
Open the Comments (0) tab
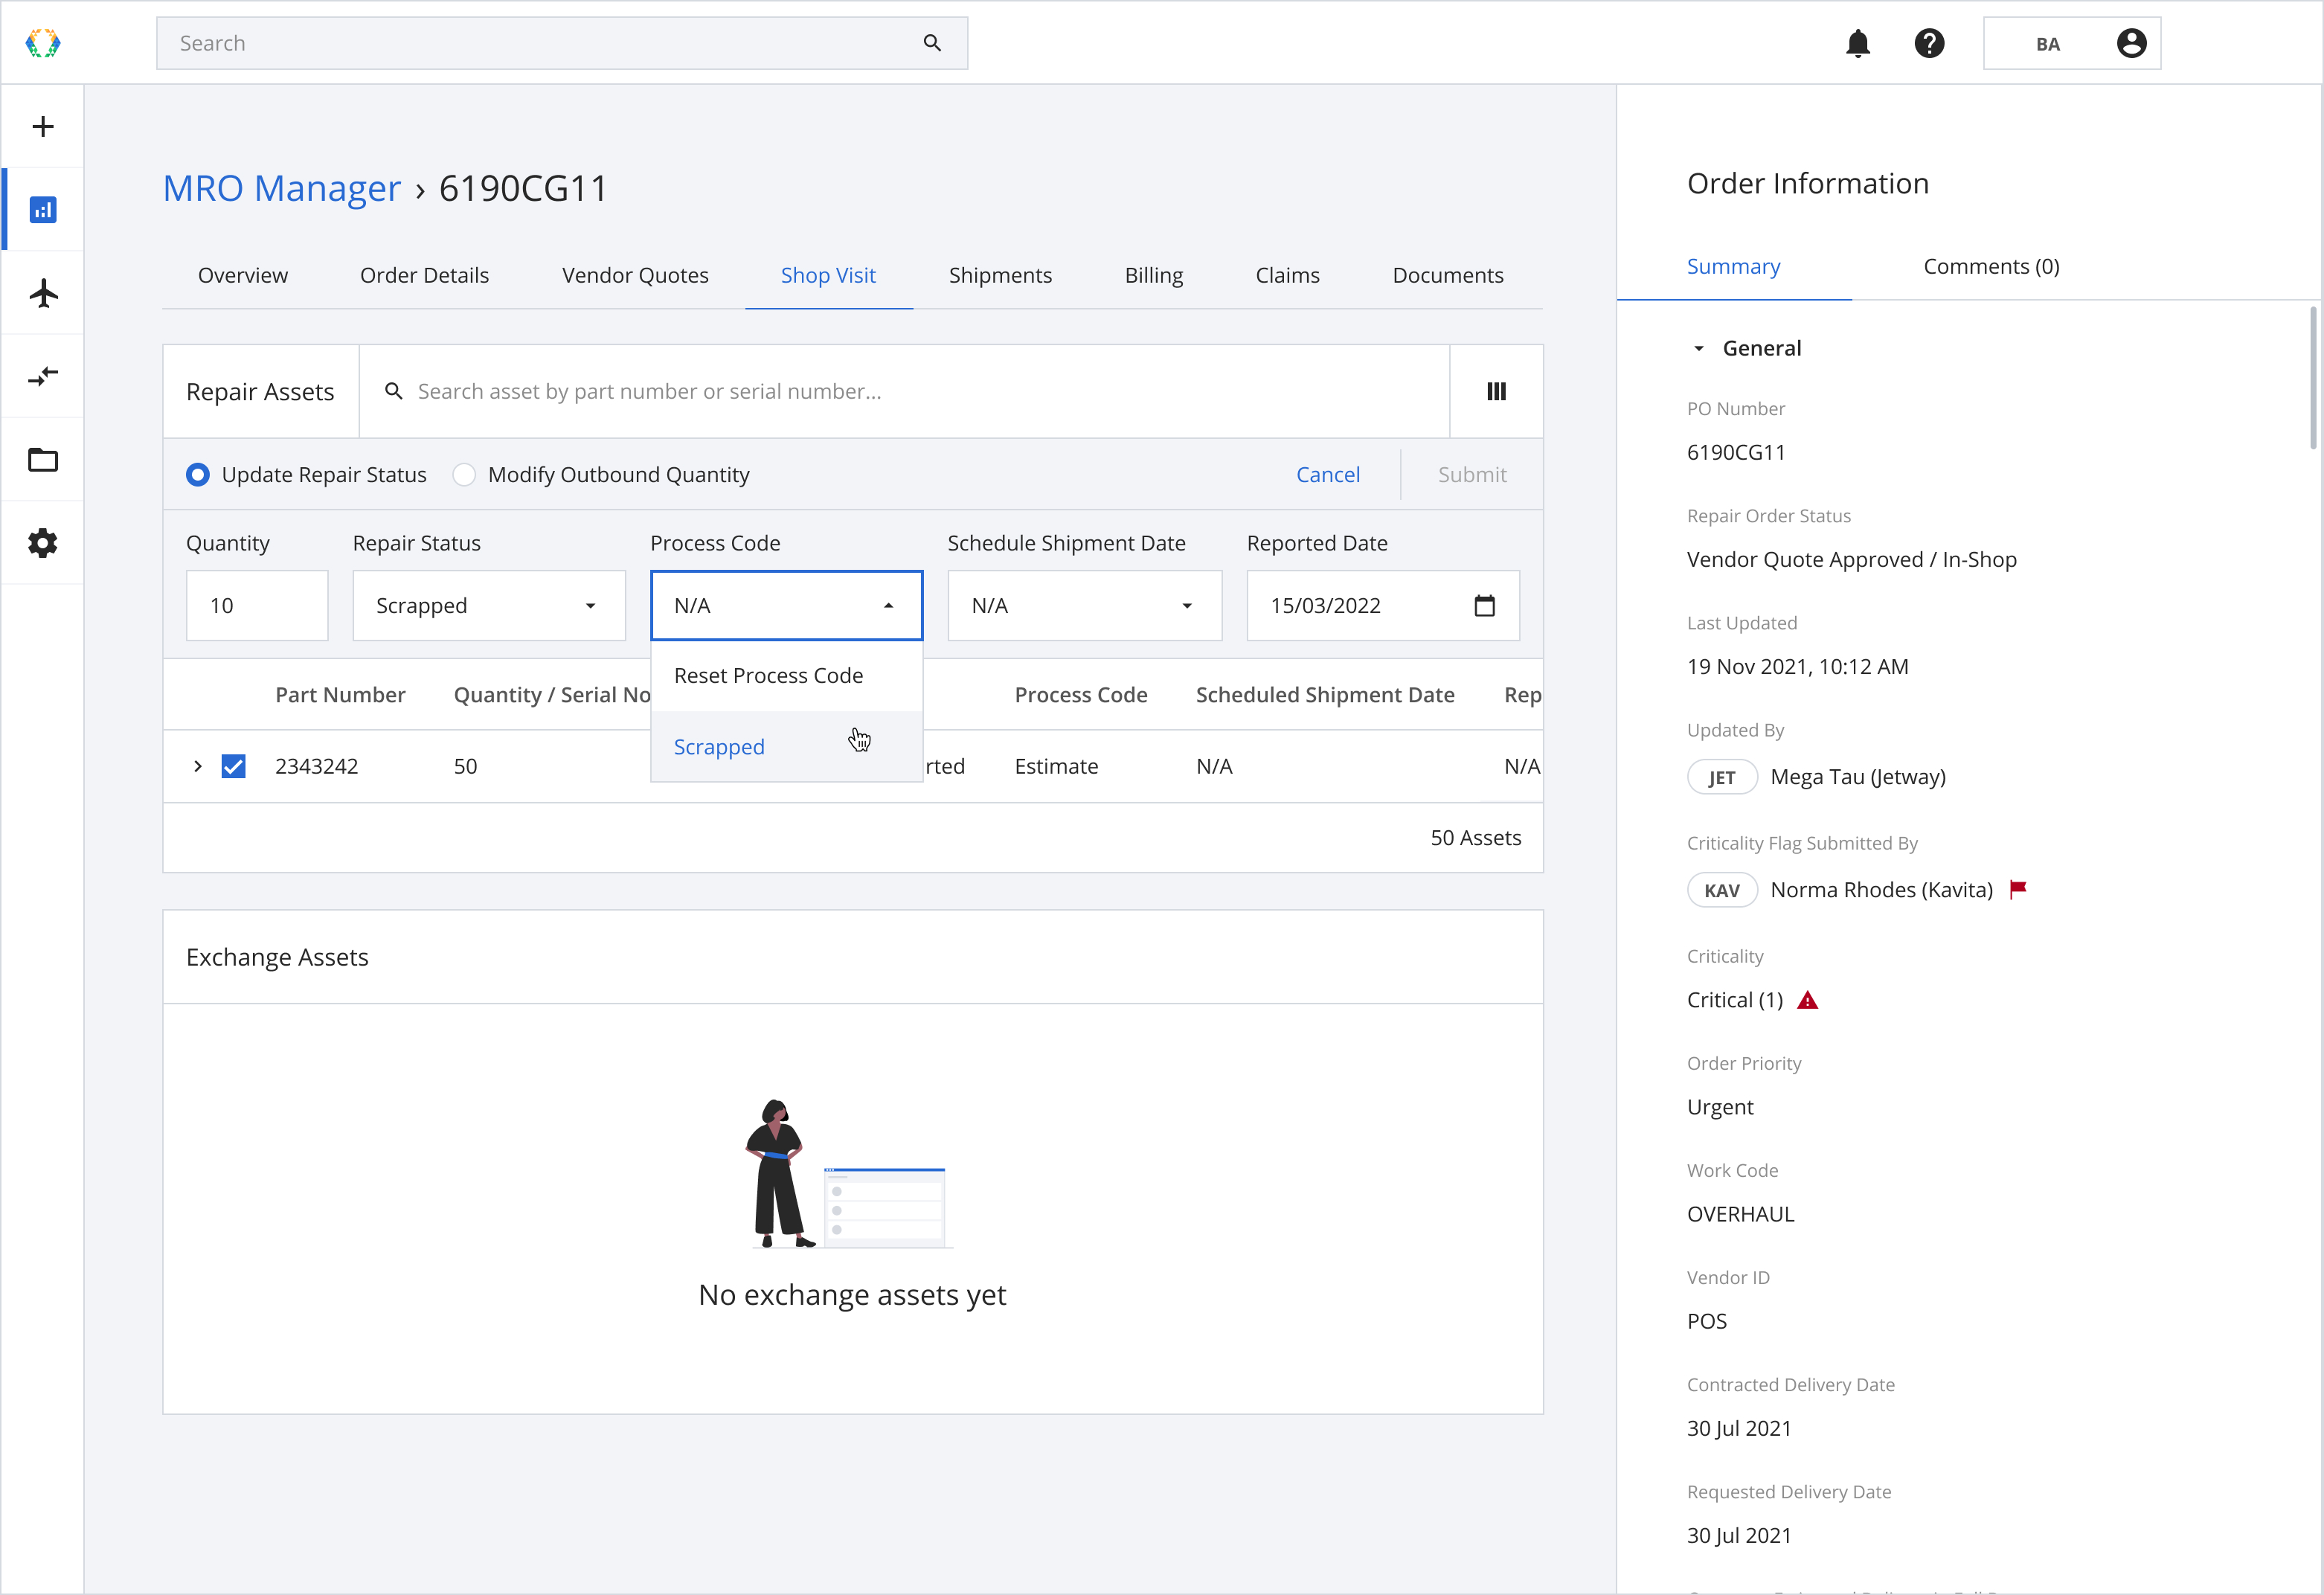[x=1991, y=266]
